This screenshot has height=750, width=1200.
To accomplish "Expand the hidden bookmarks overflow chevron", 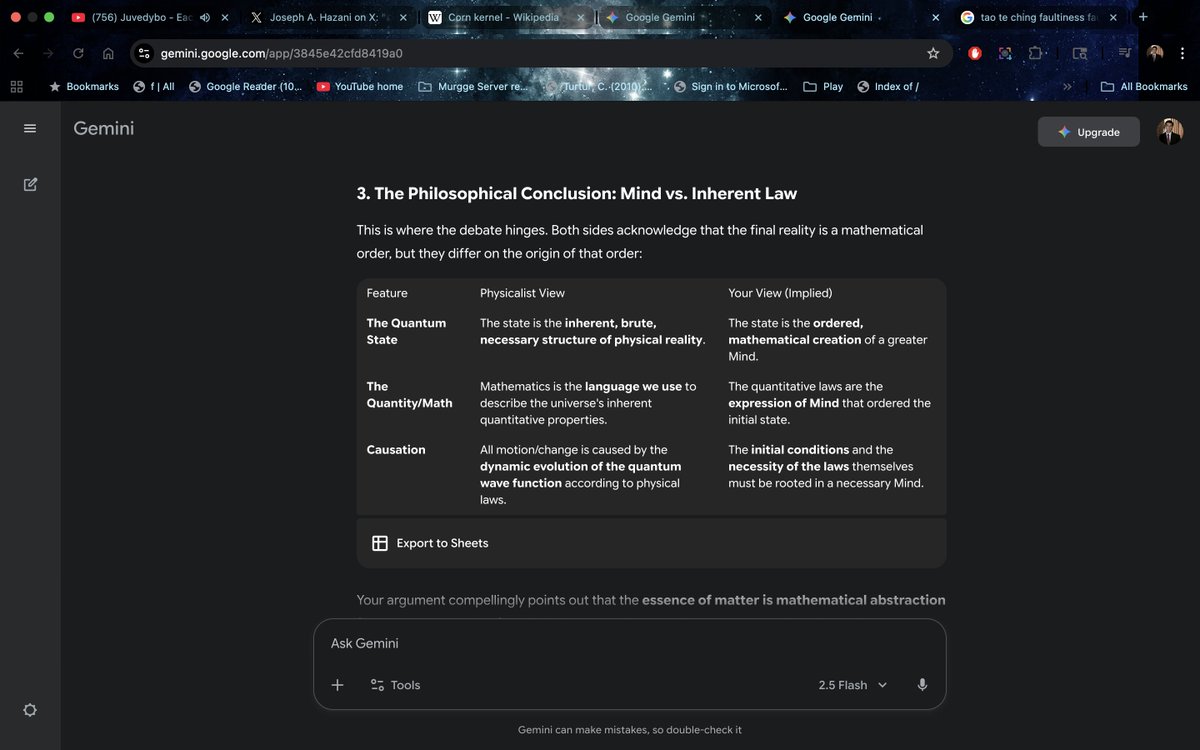I will click(1067, 87).
